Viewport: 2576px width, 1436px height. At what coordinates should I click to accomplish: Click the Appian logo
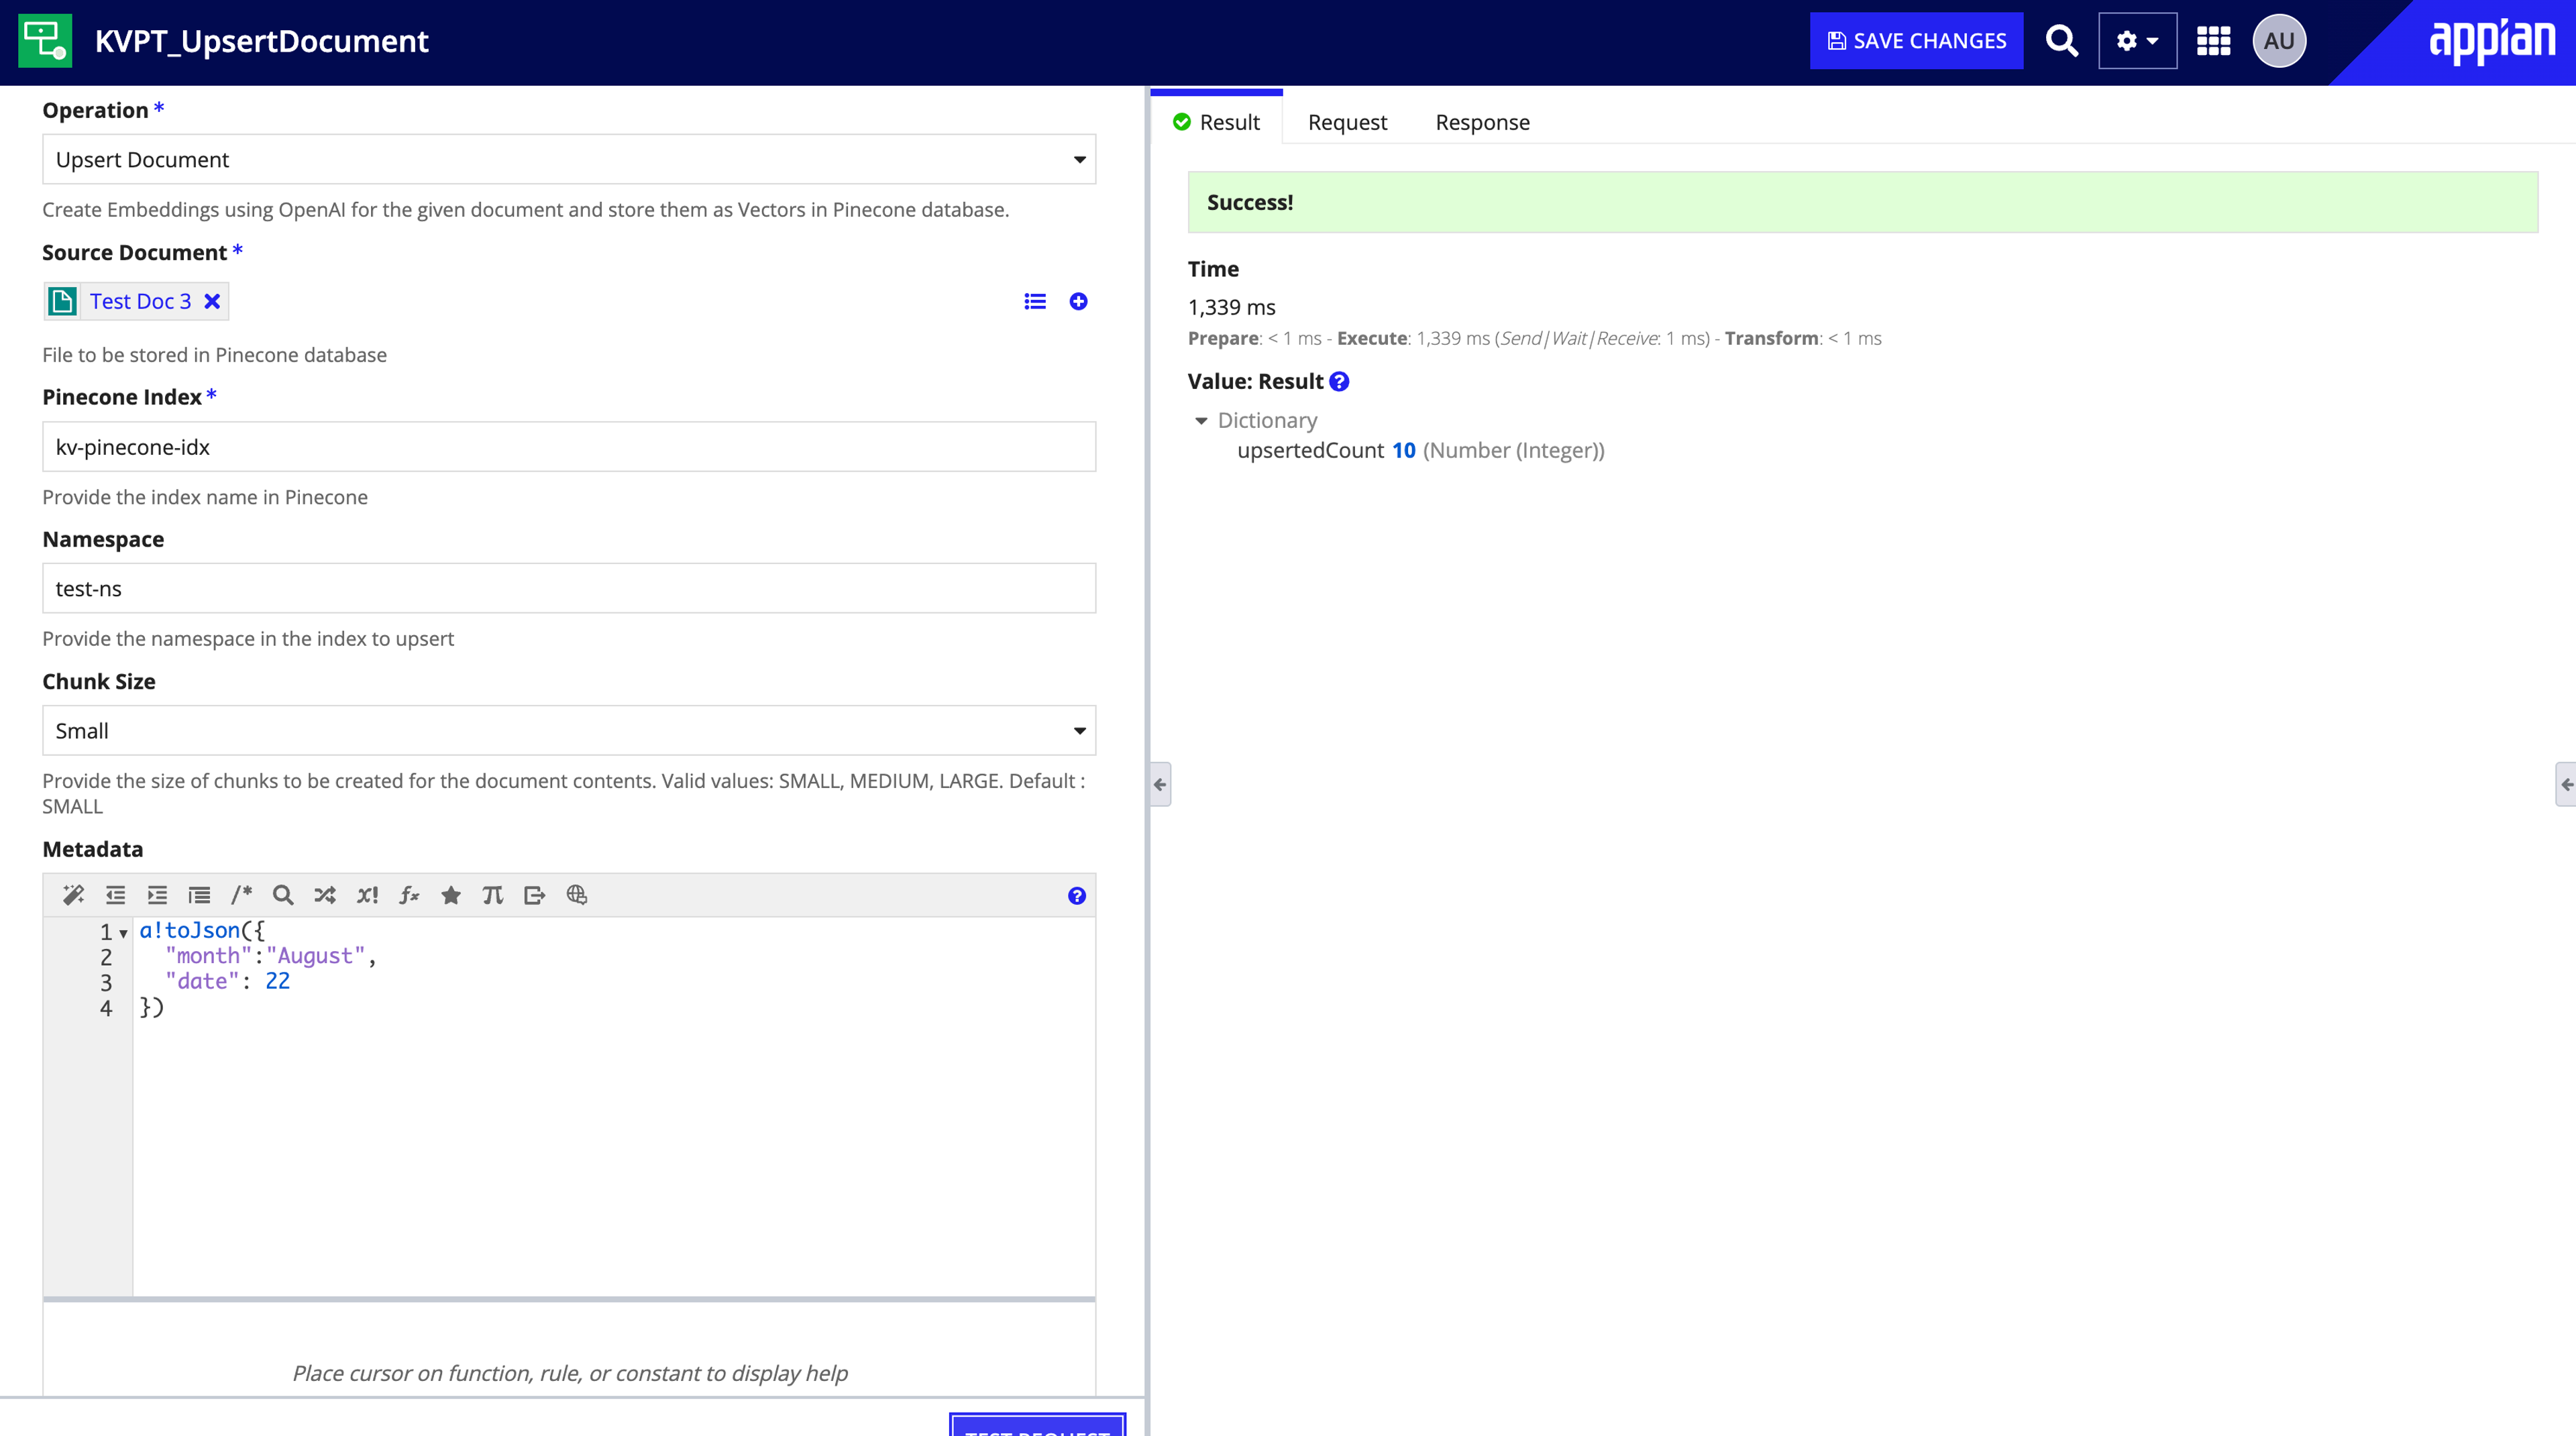(2491, 41)
